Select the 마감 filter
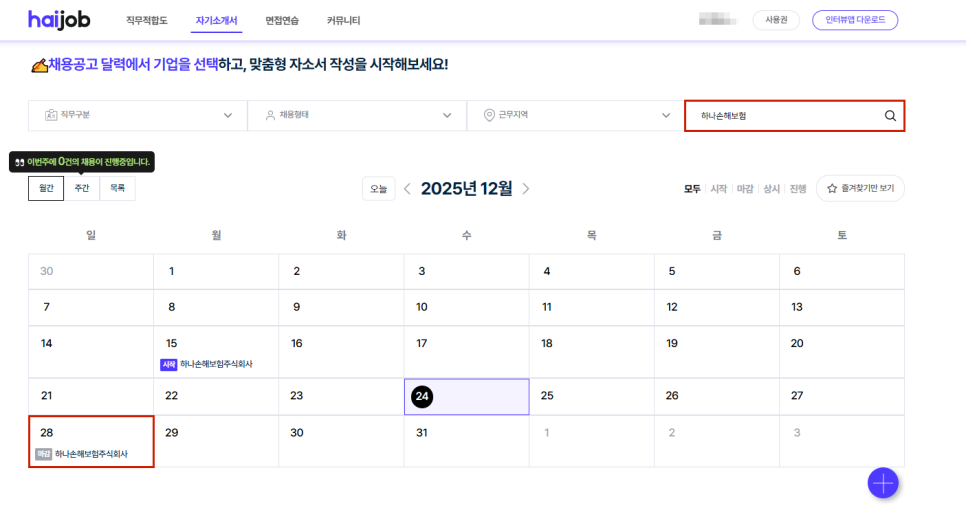The height and width of the screenshot is (532, 966). click(744, 189)
